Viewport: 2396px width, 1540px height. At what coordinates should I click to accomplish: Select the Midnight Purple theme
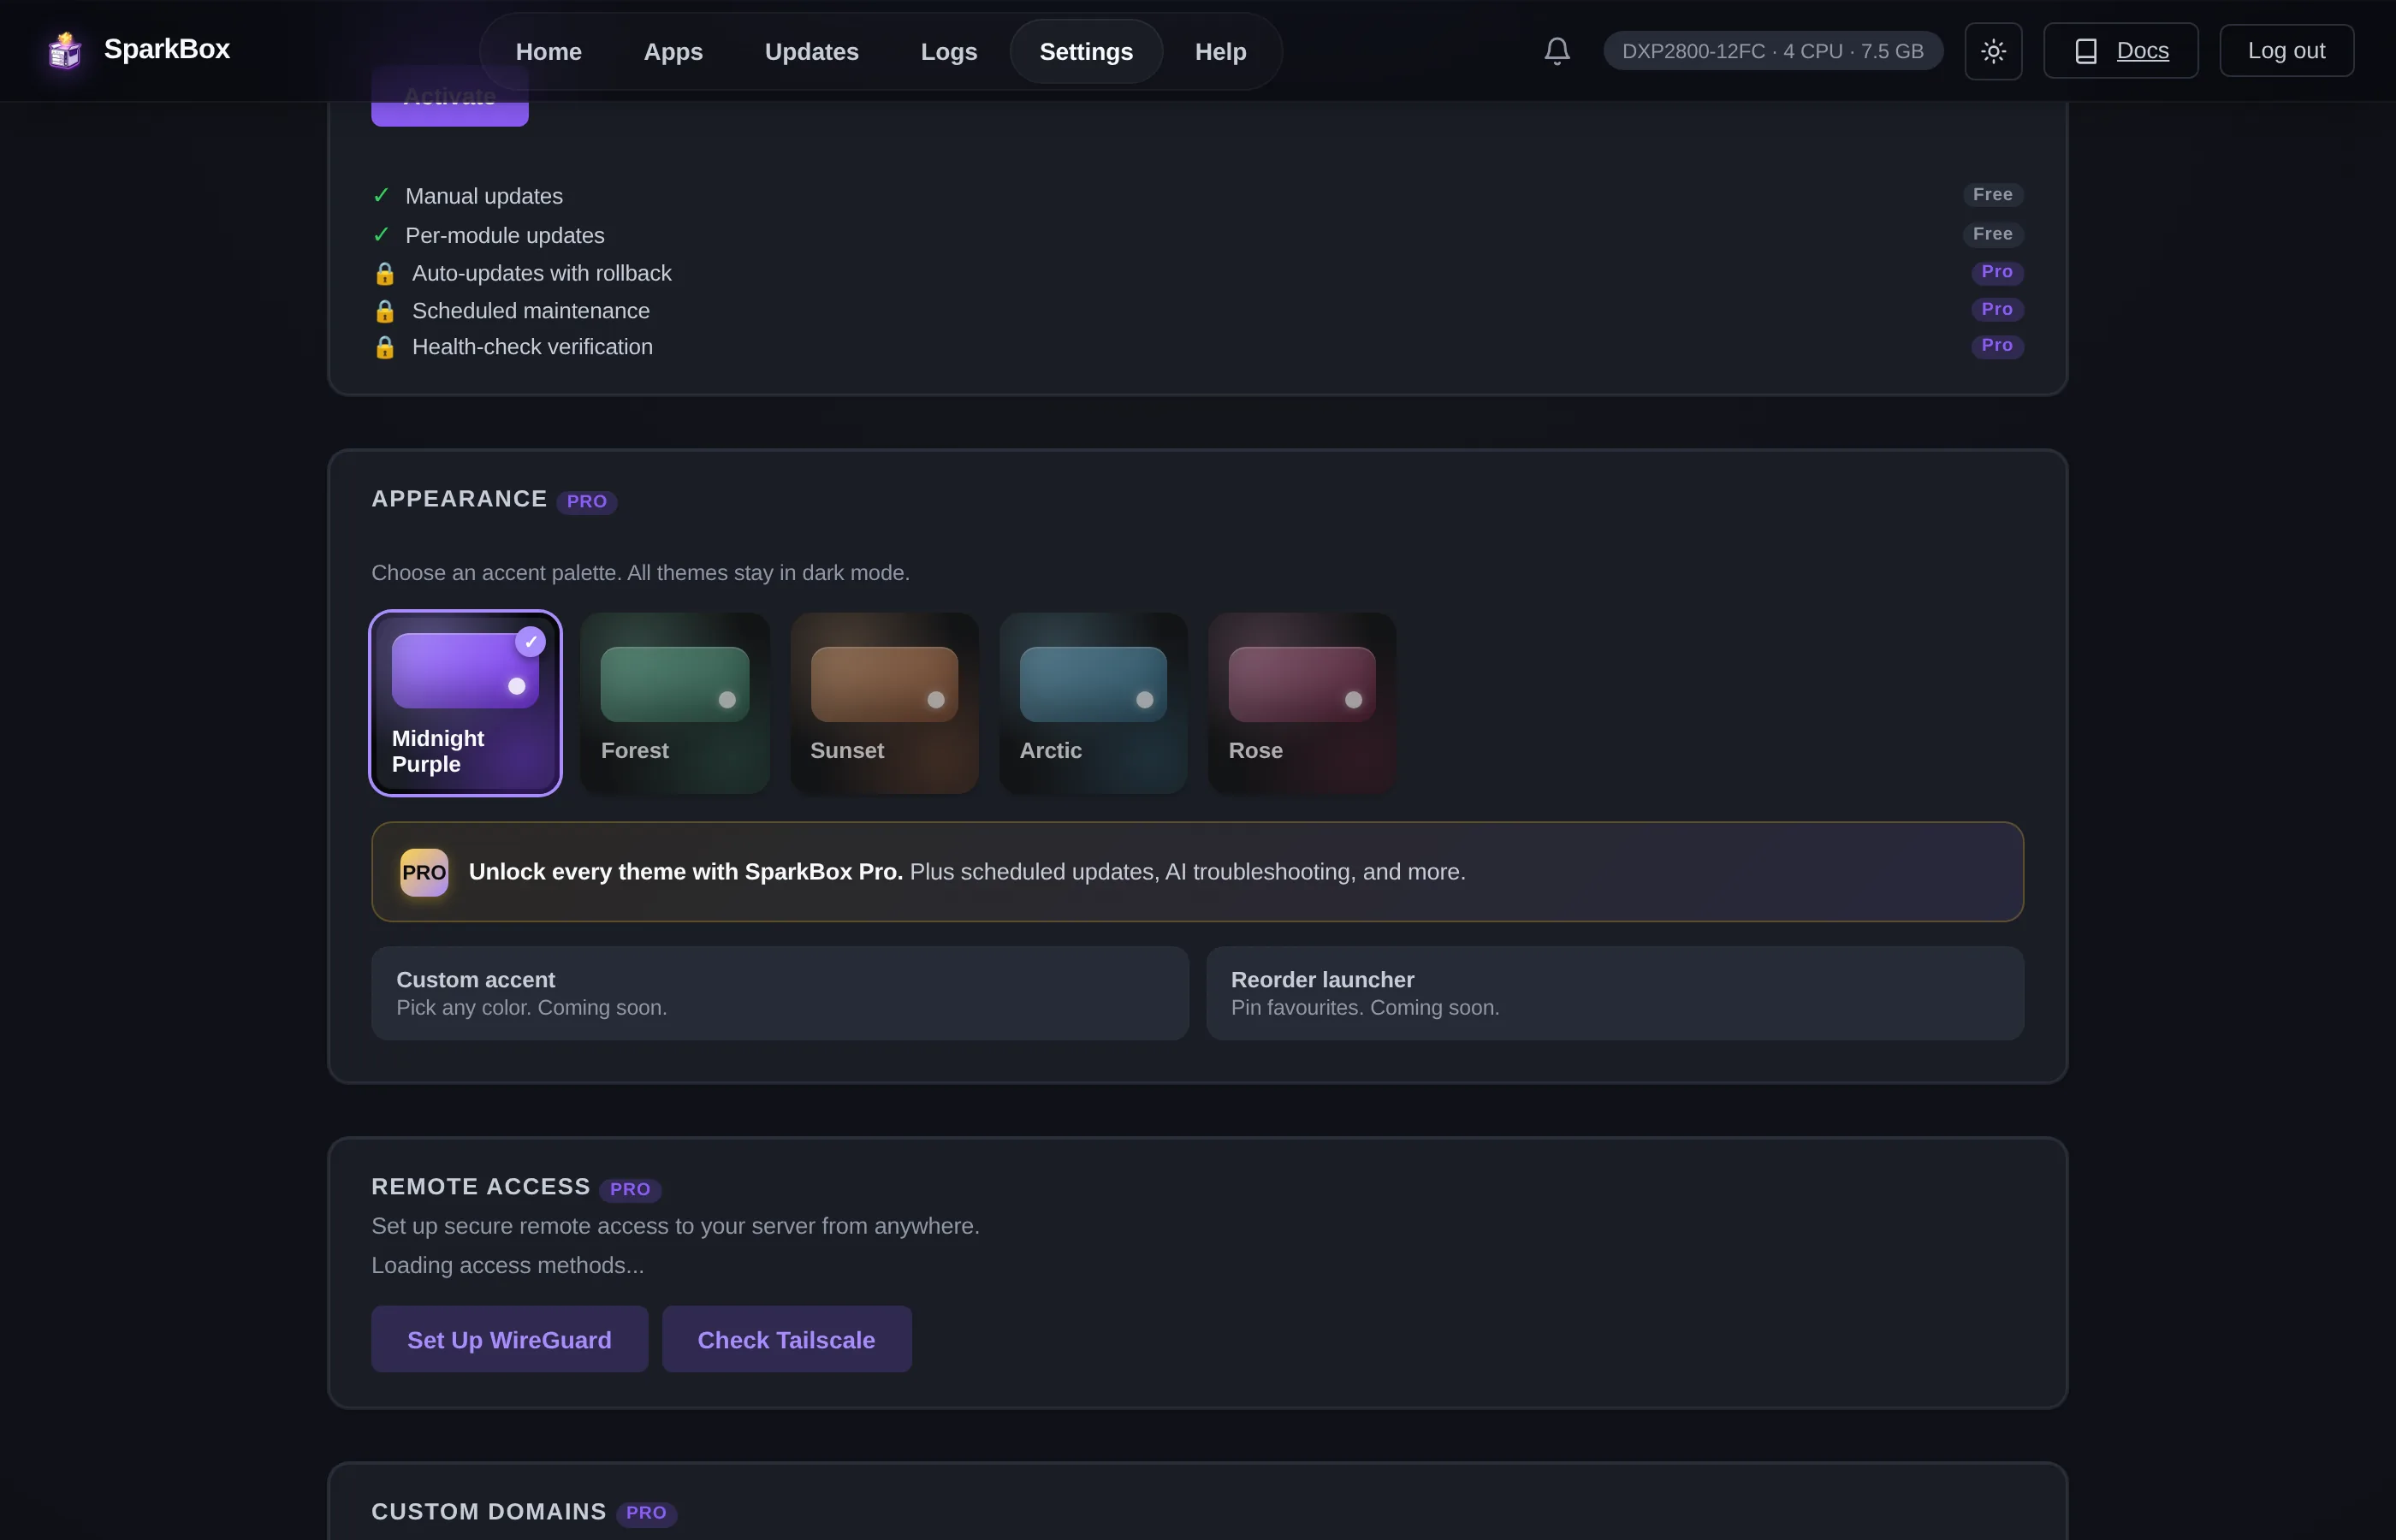[465, 703]
